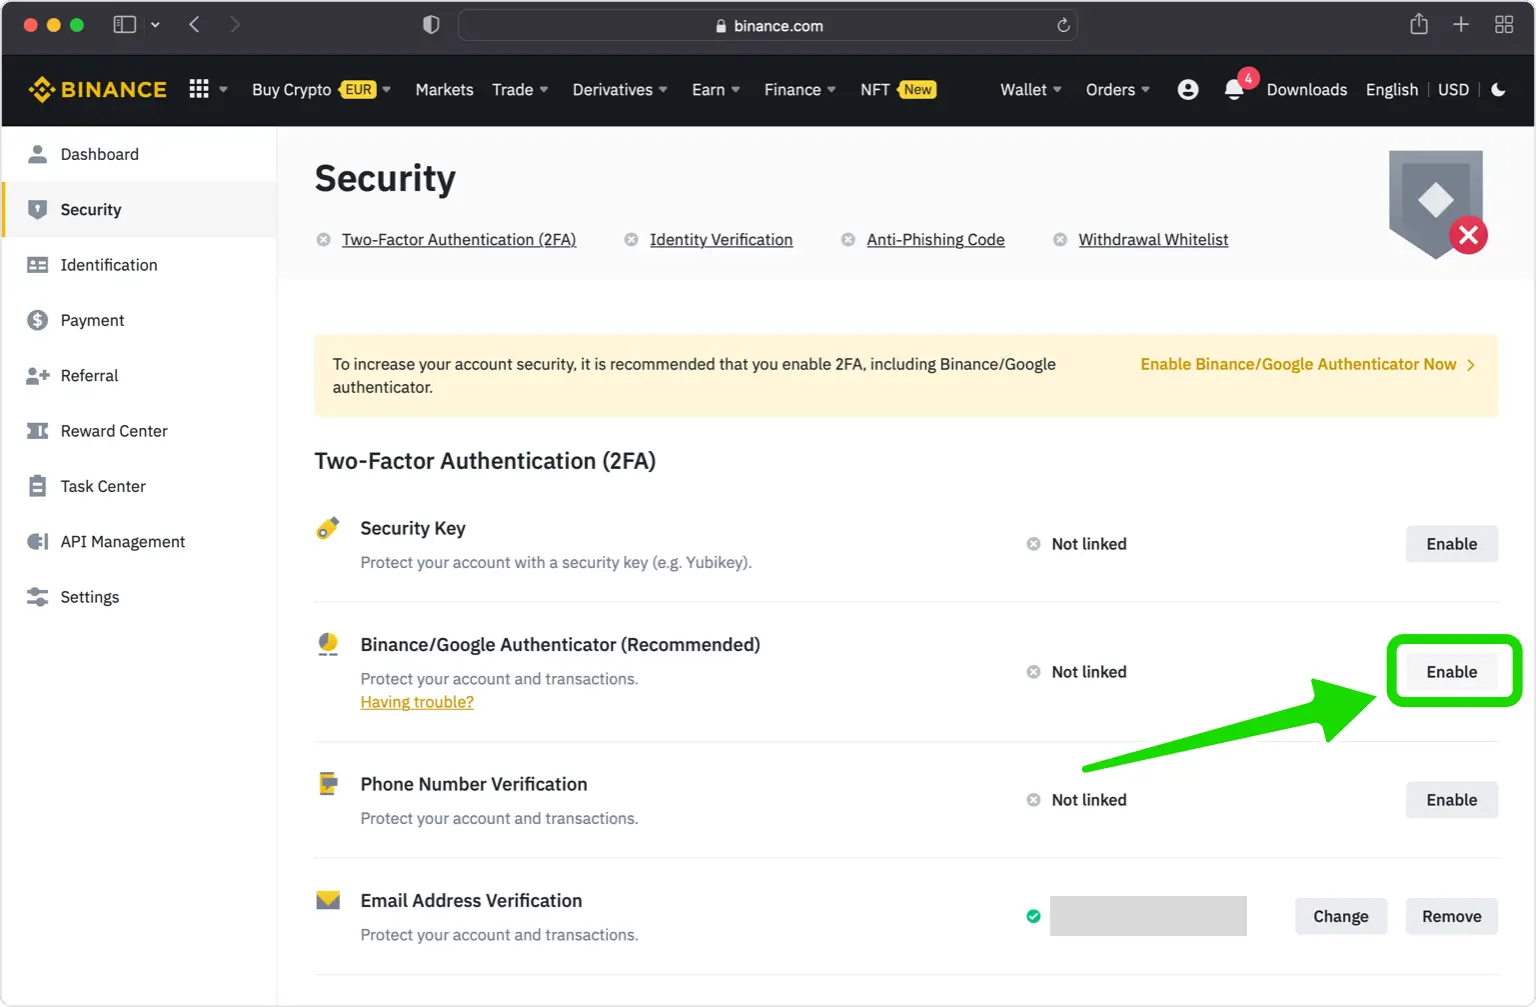Expand the apps grid dropdown arrow
The height and width of the screenshot is (1007, 1536).
(223, 90)
